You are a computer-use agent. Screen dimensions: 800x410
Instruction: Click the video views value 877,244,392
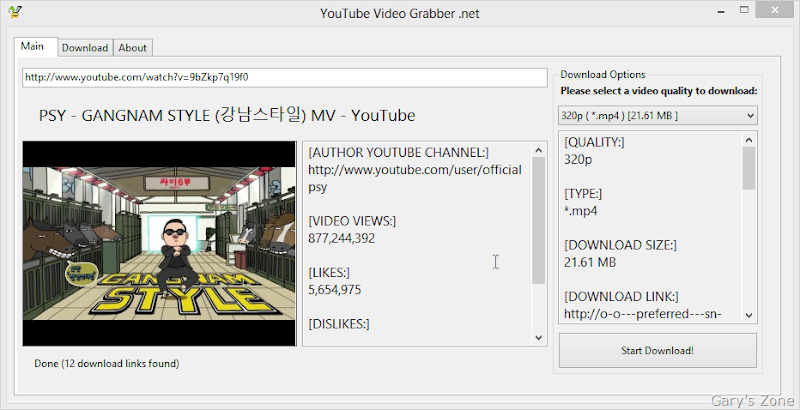341,238
